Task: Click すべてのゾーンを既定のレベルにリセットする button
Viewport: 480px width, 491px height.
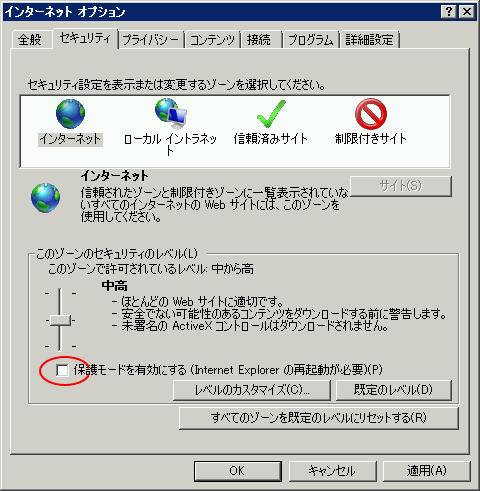Action: click(x=319, y=418)
